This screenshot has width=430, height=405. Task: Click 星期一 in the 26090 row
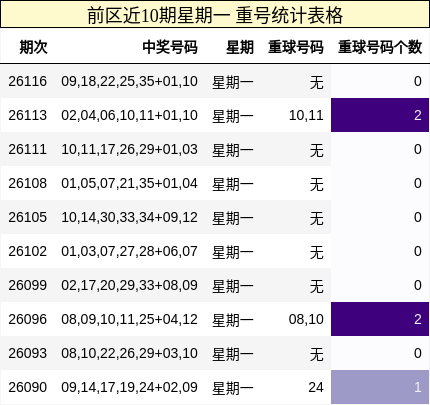233,388
